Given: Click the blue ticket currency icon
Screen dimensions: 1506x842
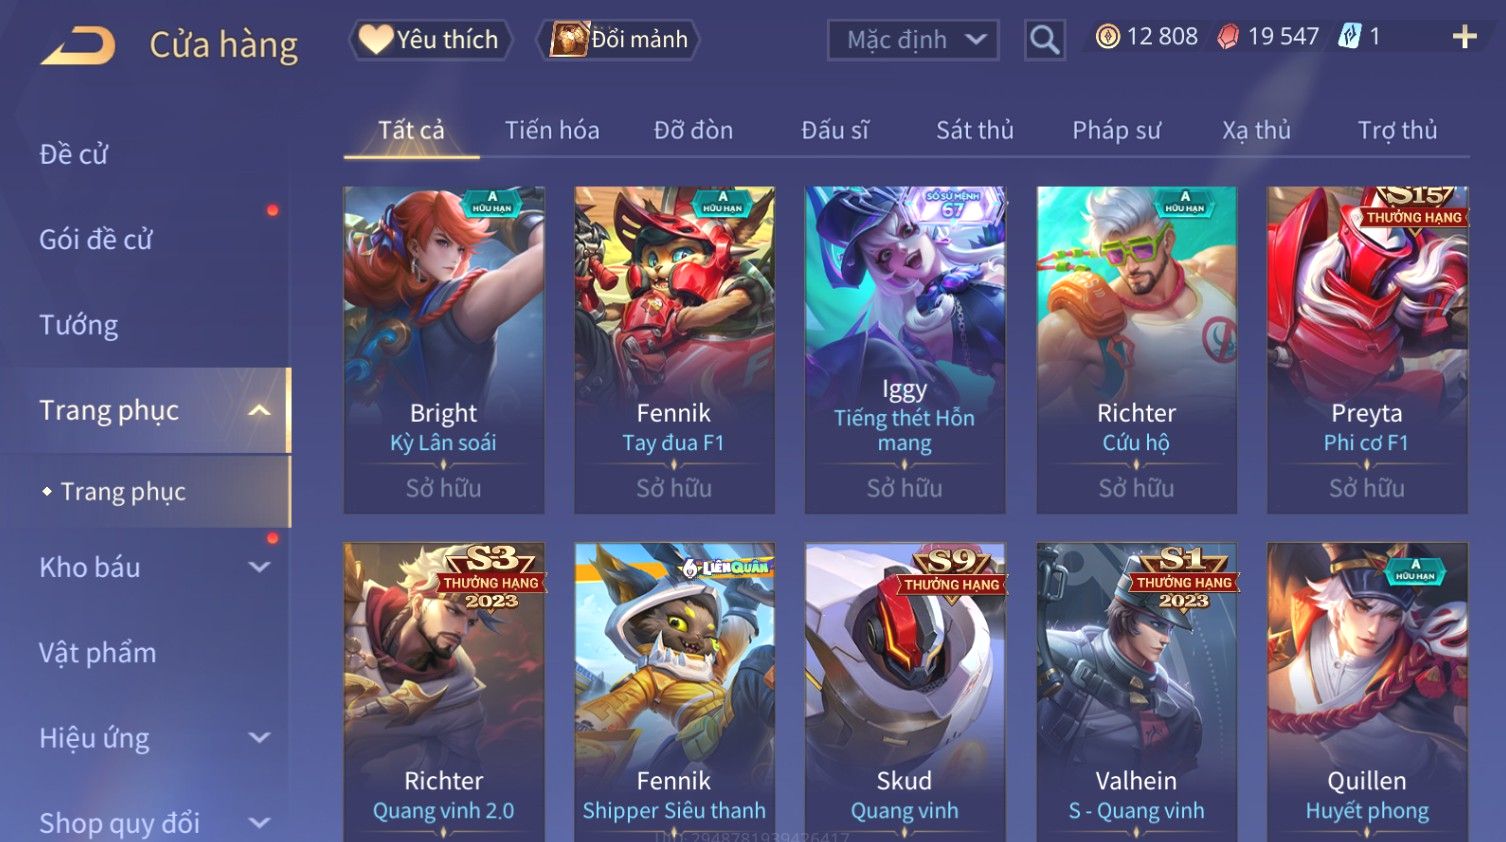Looking at the screenshot, I should pyautogui.click(x=1350, y=37).
